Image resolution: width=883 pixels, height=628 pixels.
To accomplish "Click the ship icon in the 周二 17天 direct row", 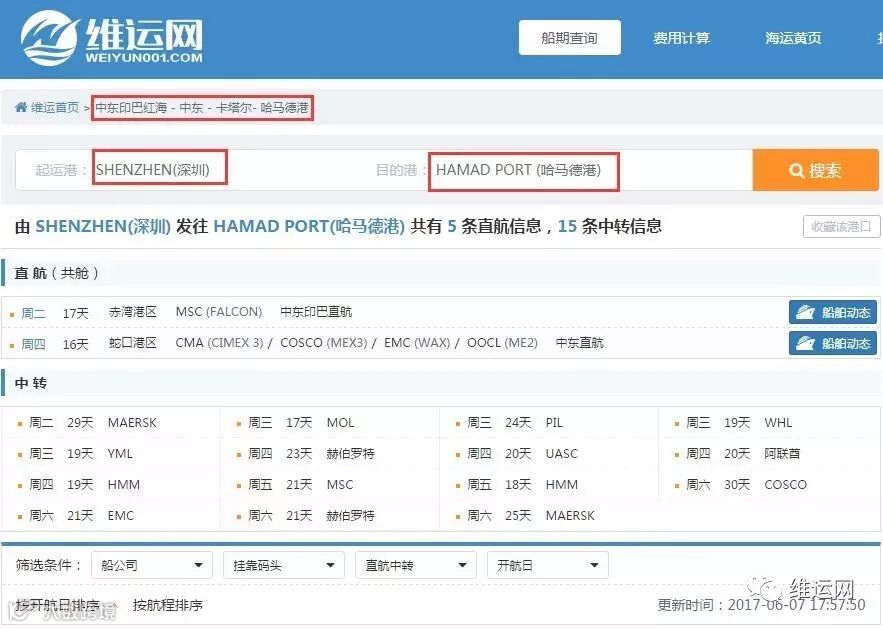I will click(805, 312).
